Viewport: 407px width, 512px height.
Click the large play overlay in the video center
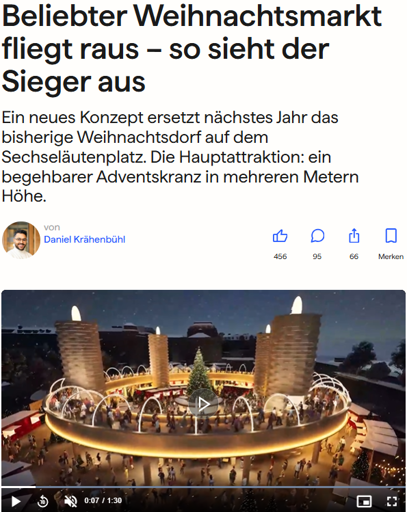tap(203, 404)
